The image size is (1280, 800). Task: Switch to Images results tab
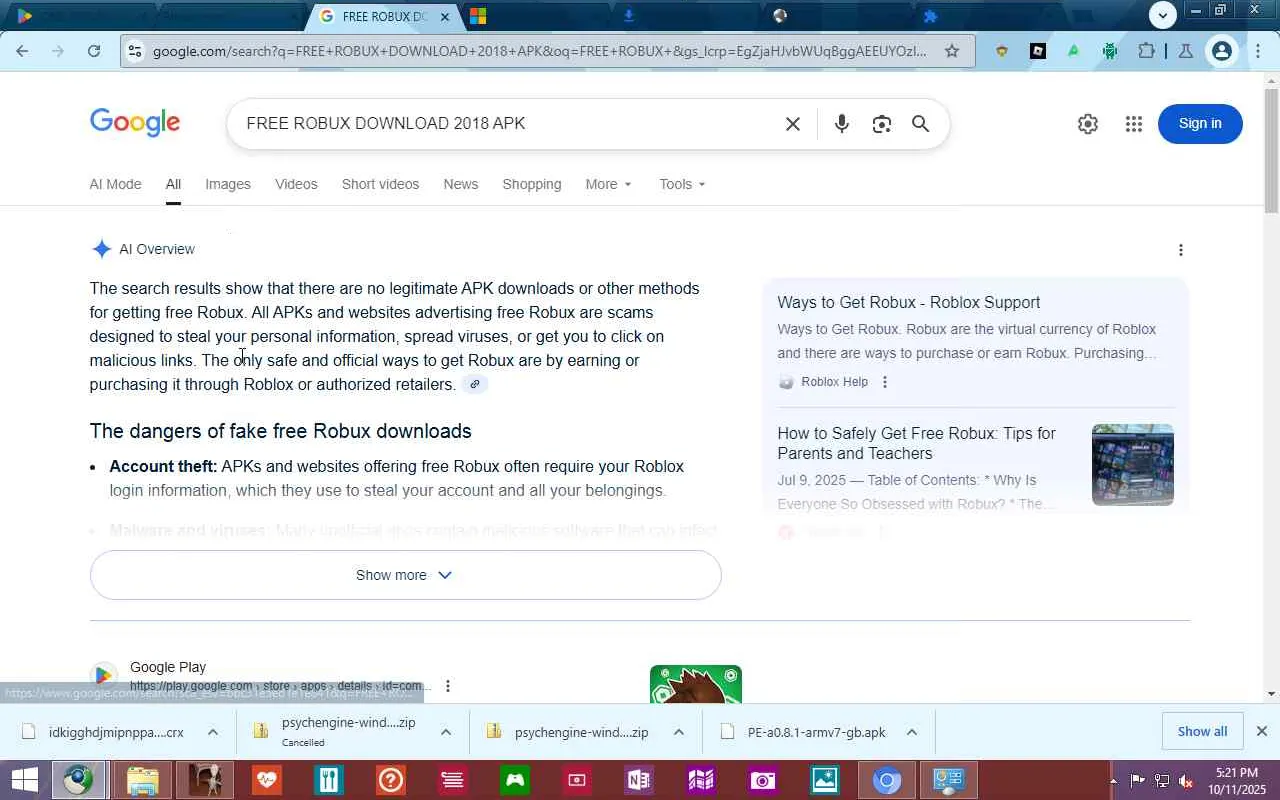pos(228,184)
